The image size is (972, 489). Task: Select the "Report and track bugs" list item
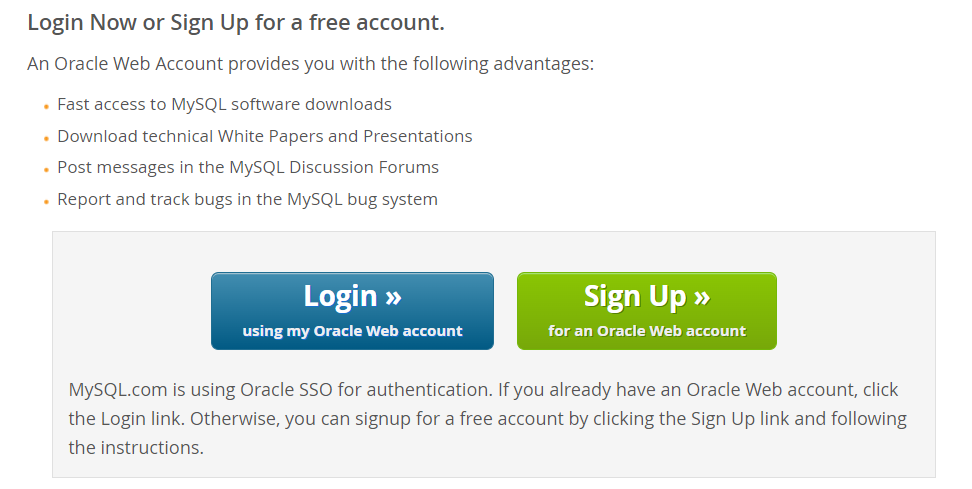(x=247, y=199)
